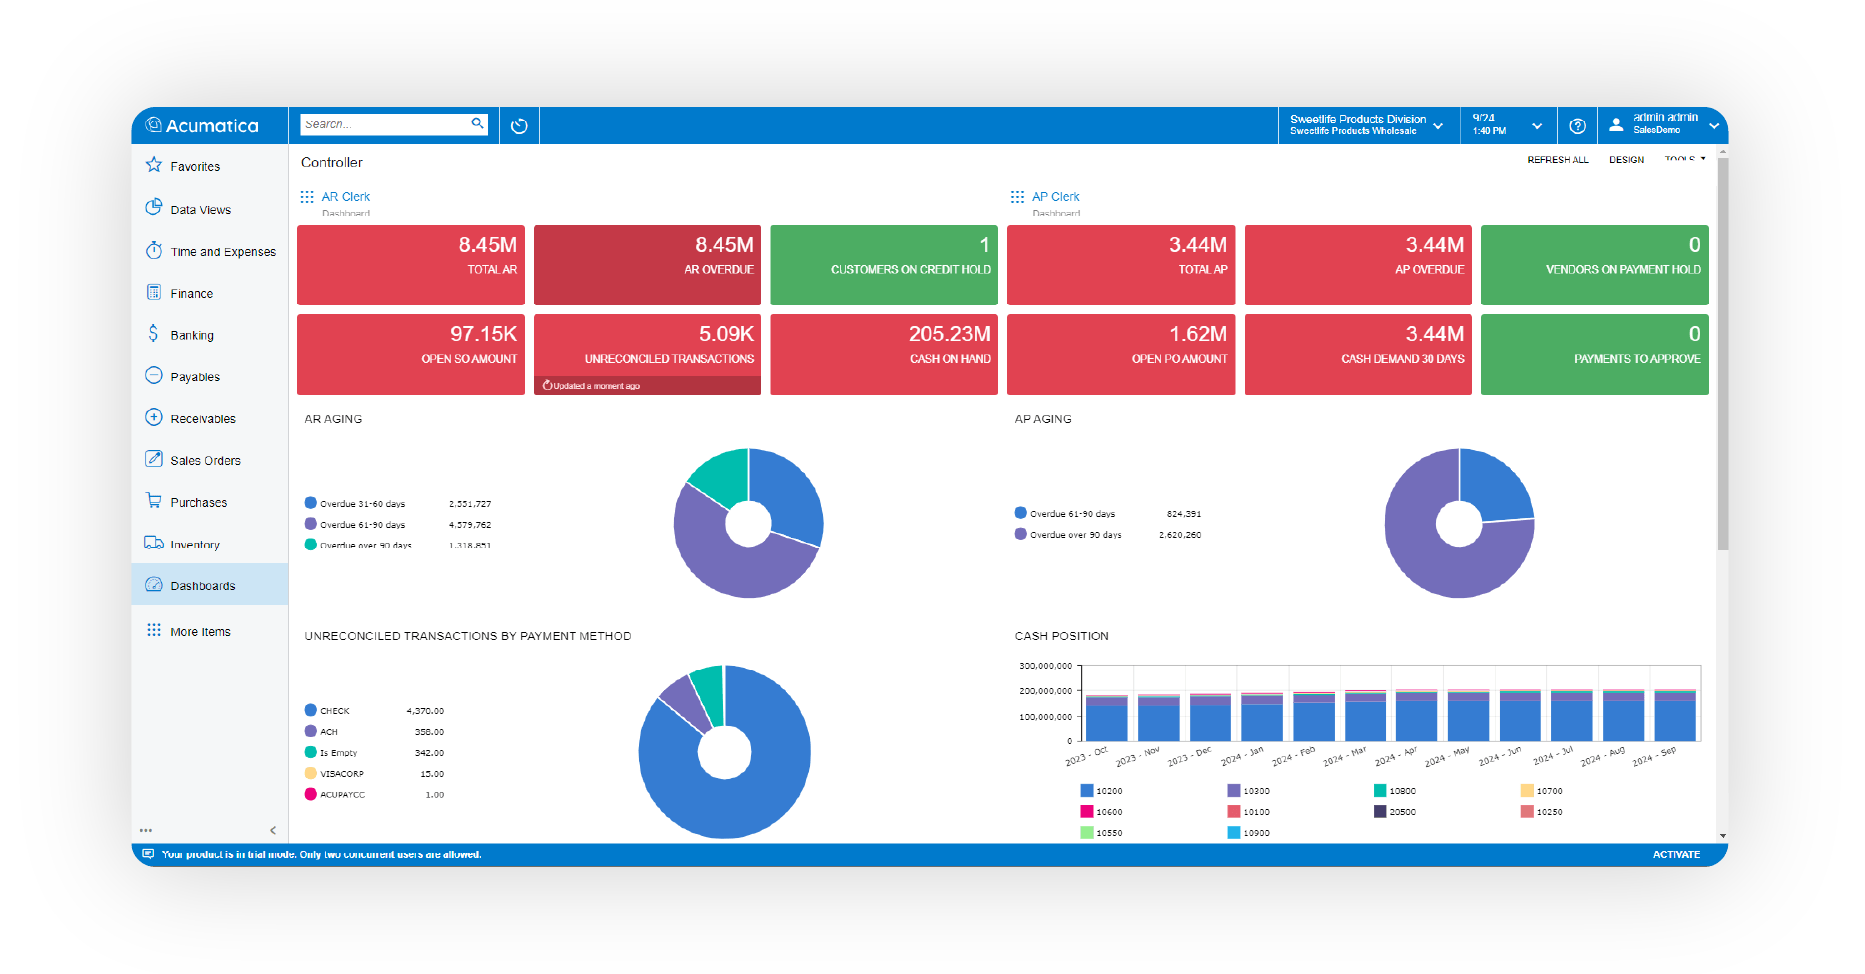Open Finance in the sidebar

[x=210, y=293]
